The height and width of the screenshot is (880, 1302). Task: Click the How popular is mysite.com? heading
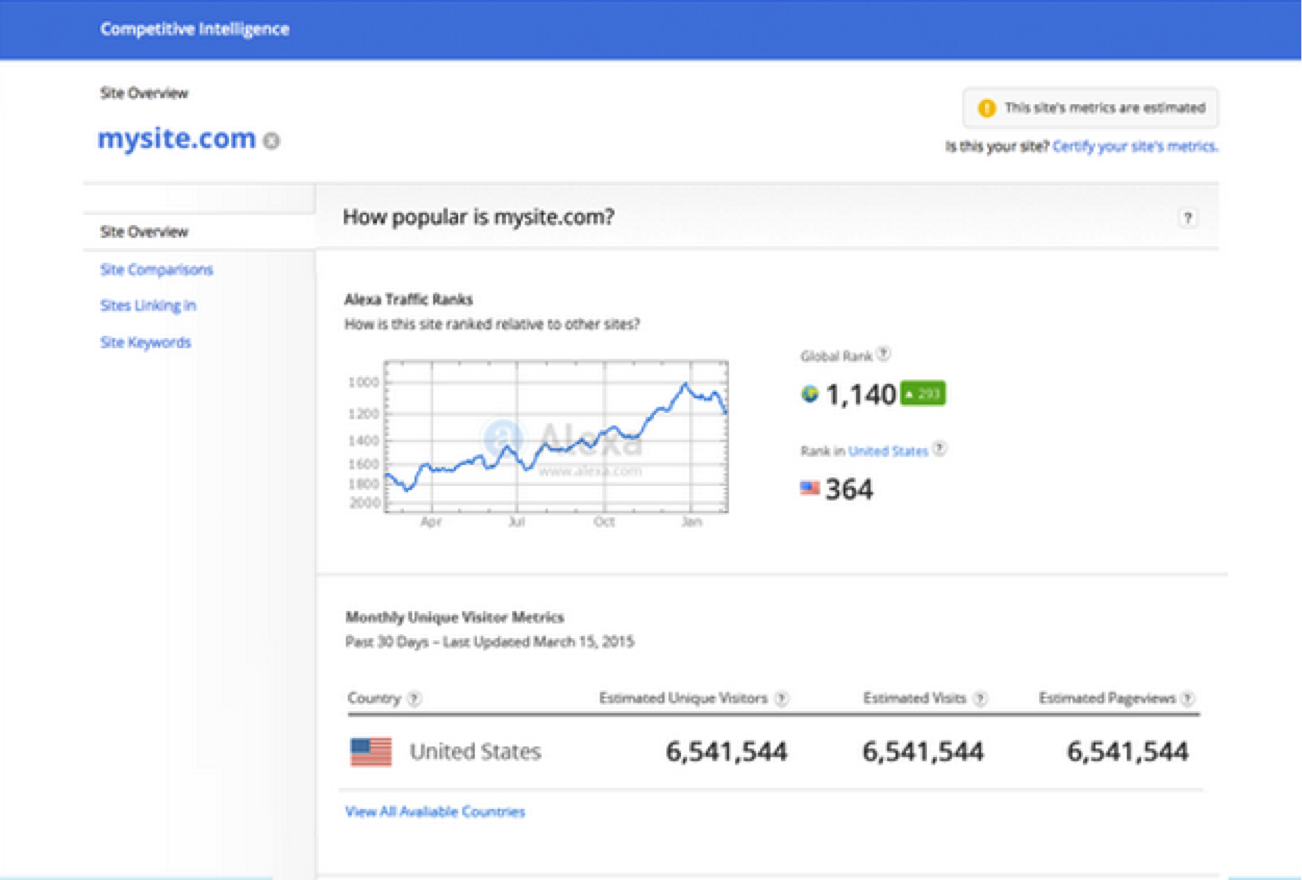[x=478, y=217]
